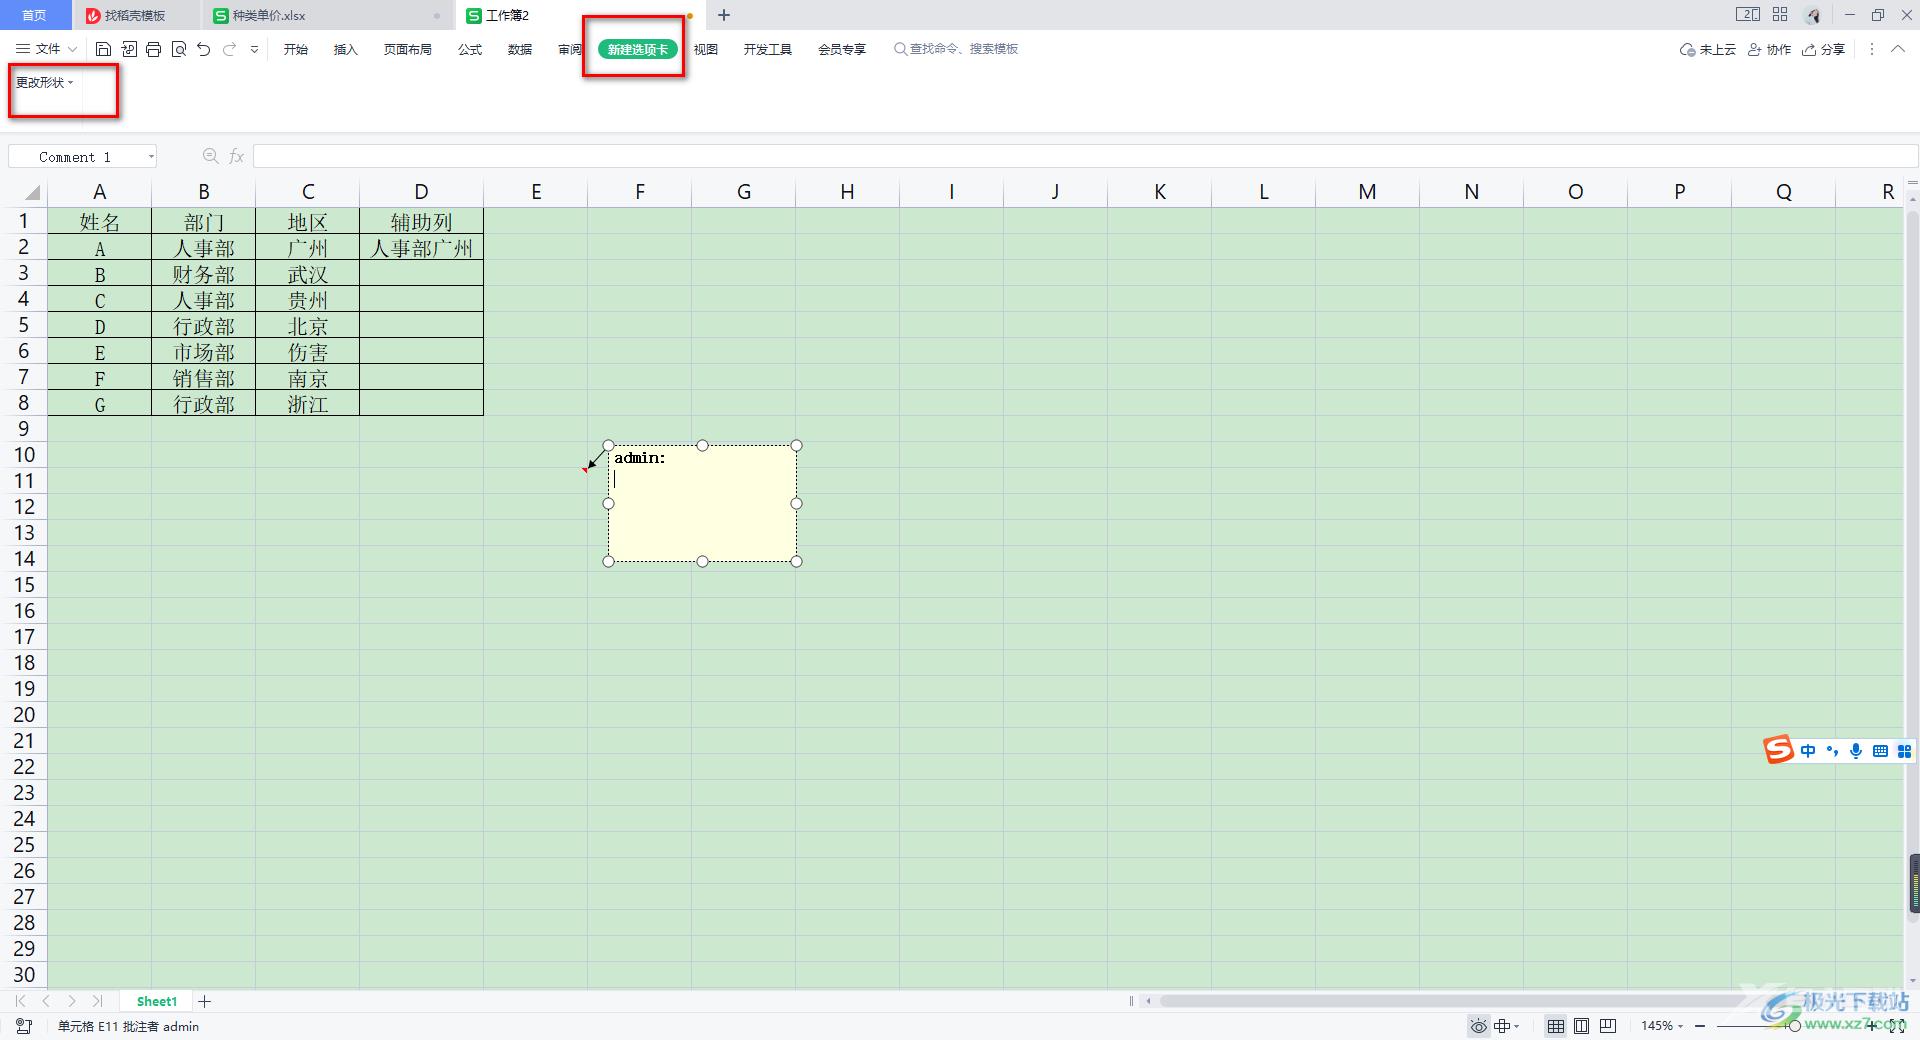Screen dimensions: 1920x1040
Task: Open a new document tab with plus
Action: pos(724,15)
